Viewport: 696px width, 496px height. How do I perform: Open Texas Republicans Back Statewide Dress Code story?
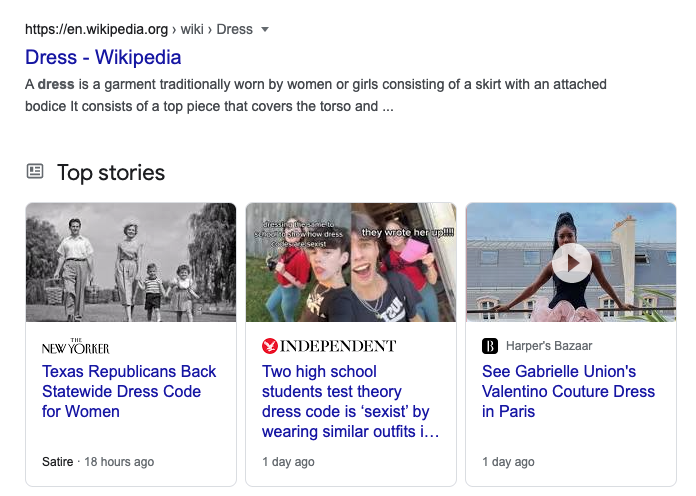coord(129,391)
